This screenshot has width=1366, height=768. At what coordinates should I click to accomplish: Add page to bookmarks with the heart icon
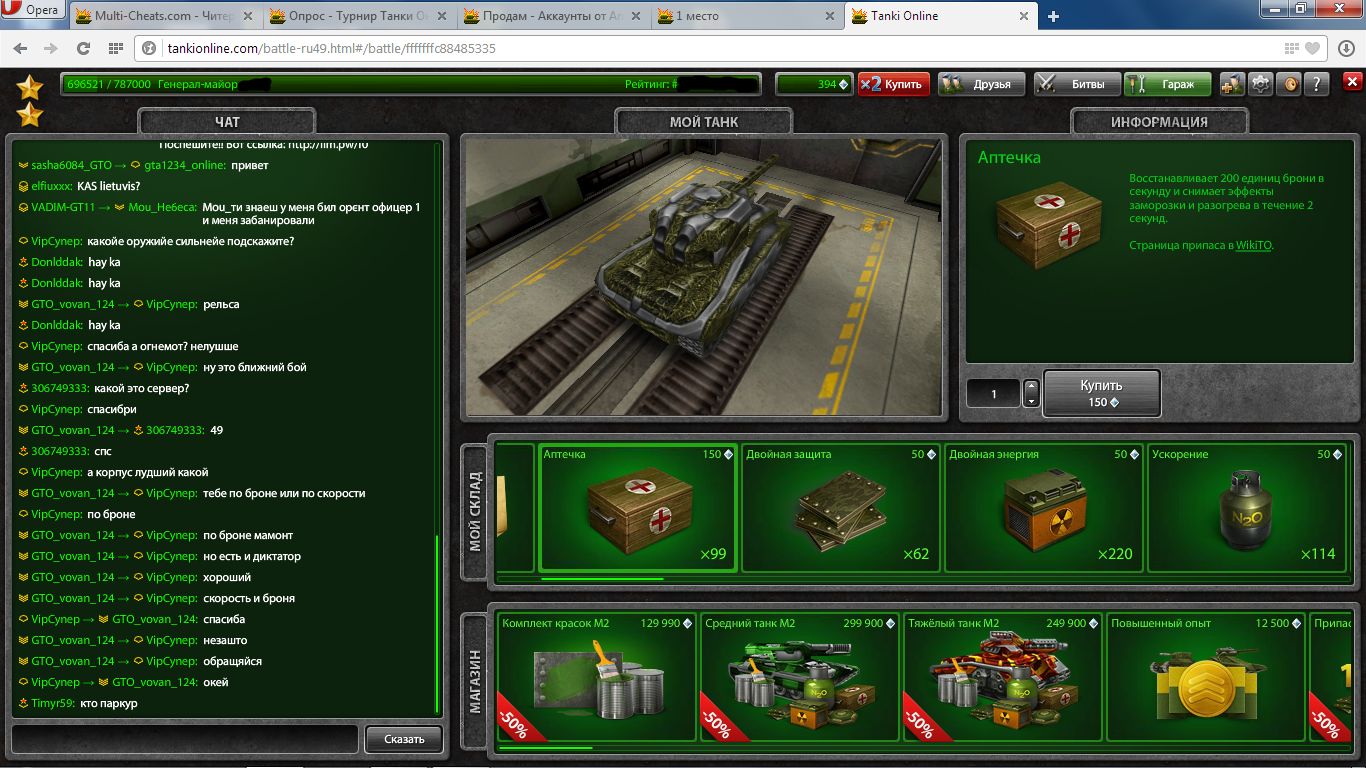1313,49
